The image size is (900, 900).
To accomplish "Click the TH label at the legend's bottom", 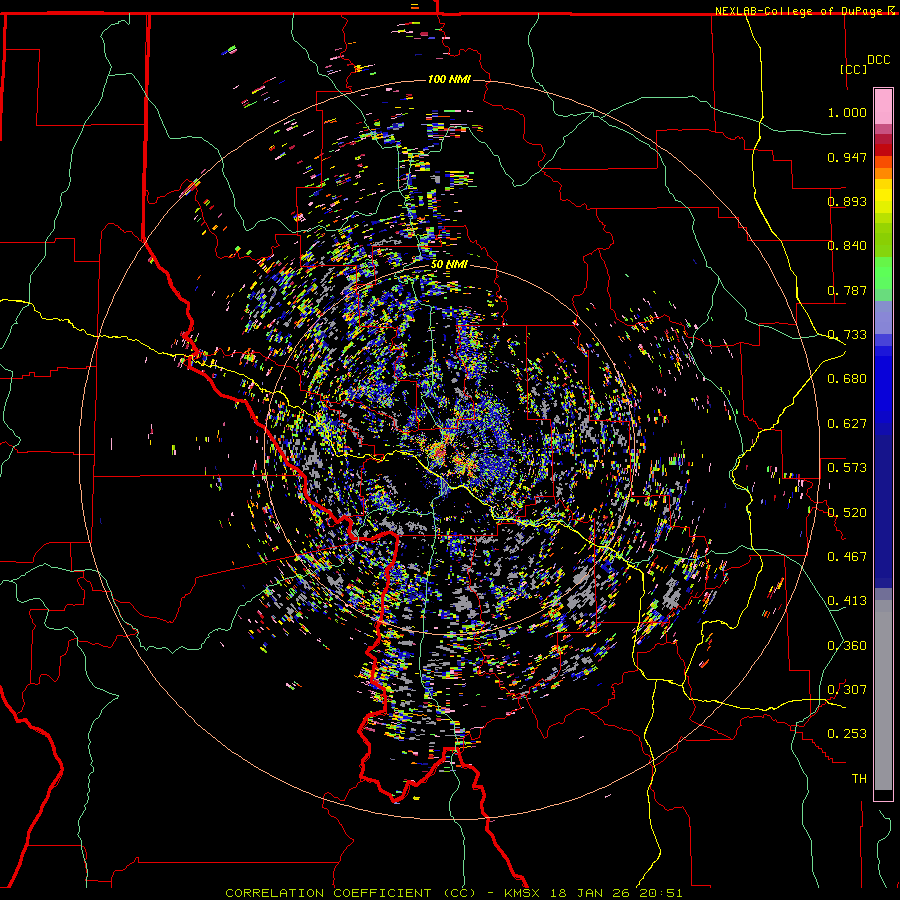I will (859, 779).
